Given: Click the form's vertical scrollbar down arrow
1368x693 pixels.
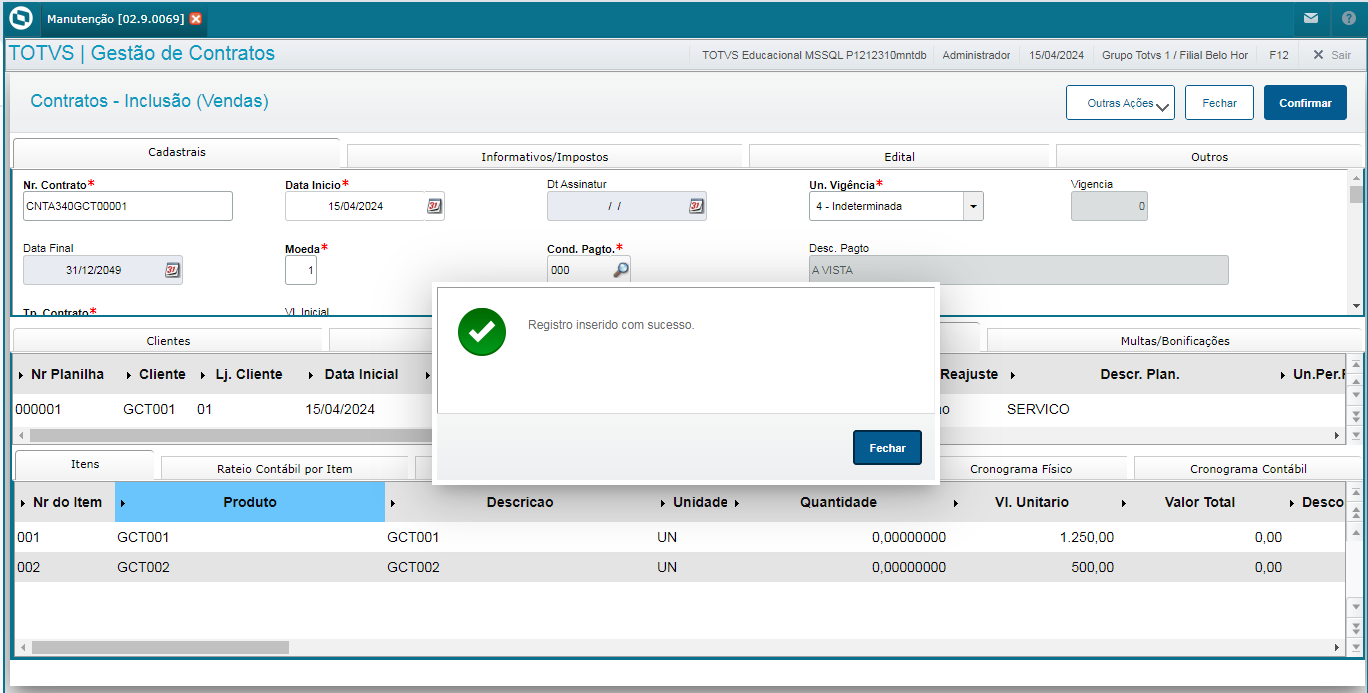Looking at the screenshot, I should coord(1355,306).
